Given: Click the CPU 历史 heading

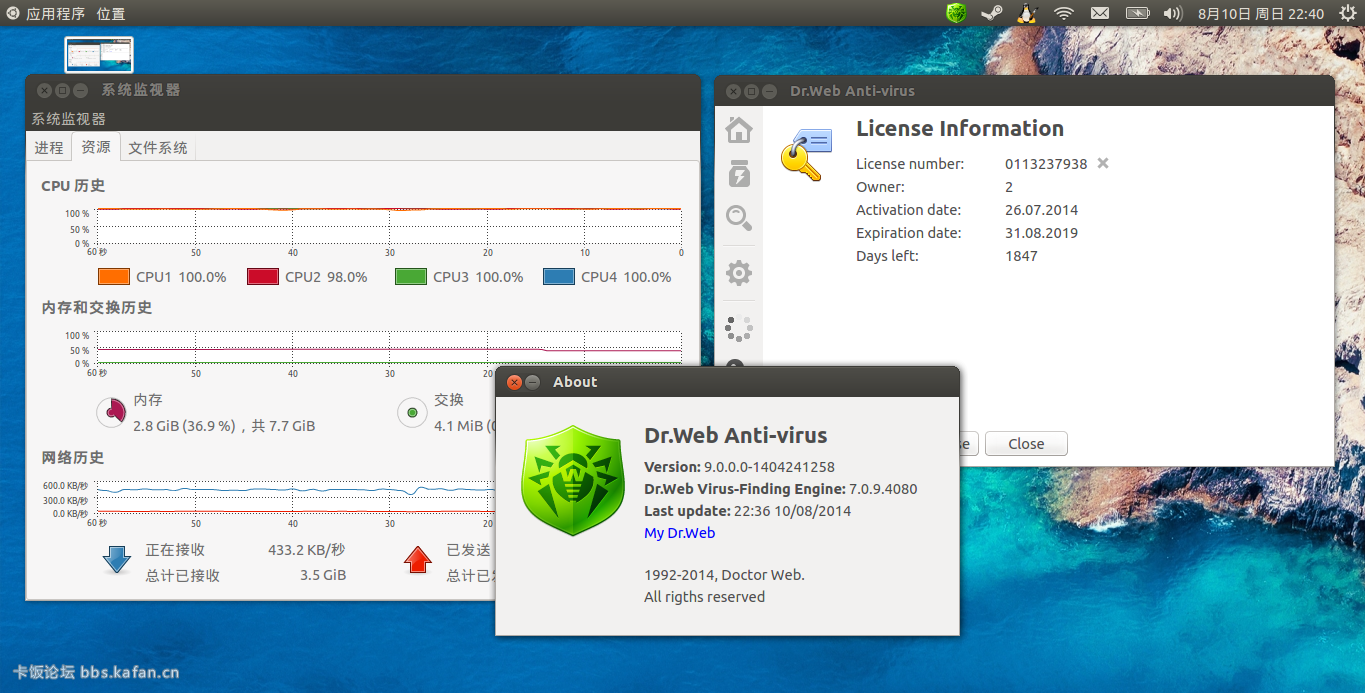Looking at the screenshot, I should [x=73, y=186].
